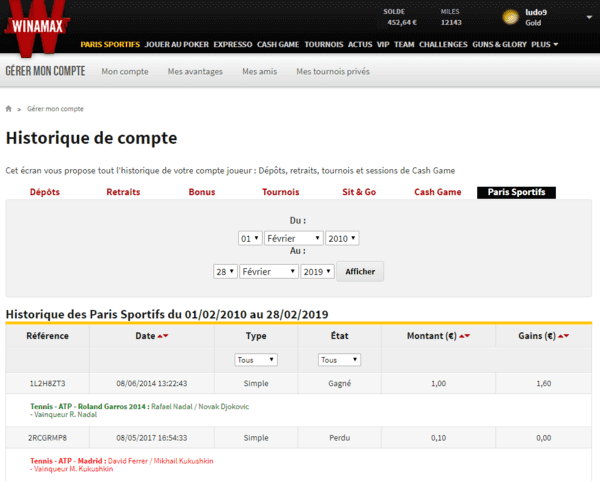Image resolution: width=600 pixels, height=481 pixels.
Task: Open VIP section
Action: (383, 44)
